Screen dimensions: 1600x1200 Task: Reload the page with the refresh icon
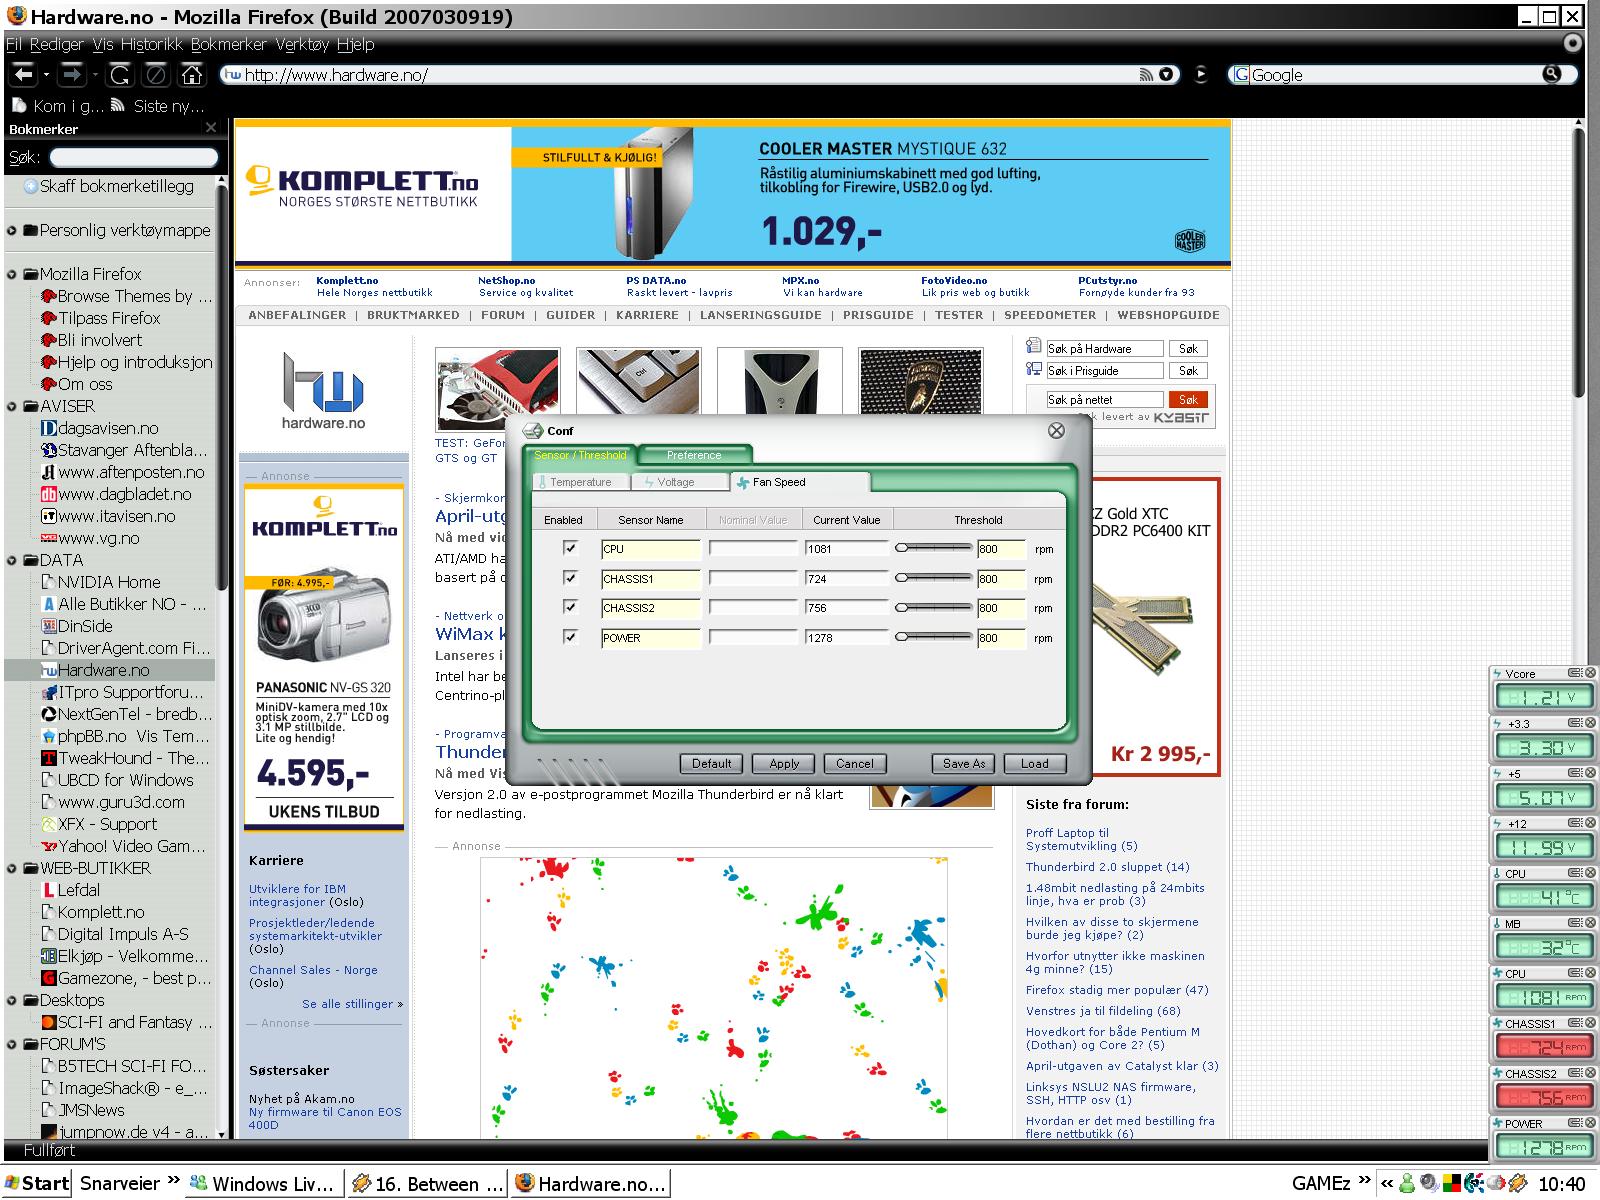point(119,74)
